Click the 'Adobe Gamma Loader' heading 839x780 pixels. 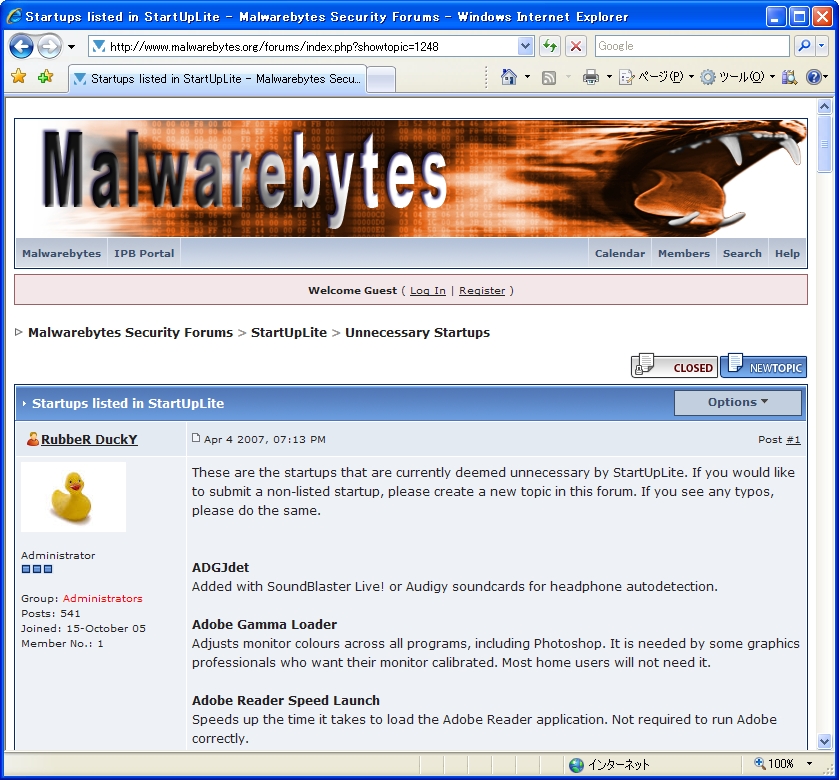264,624
